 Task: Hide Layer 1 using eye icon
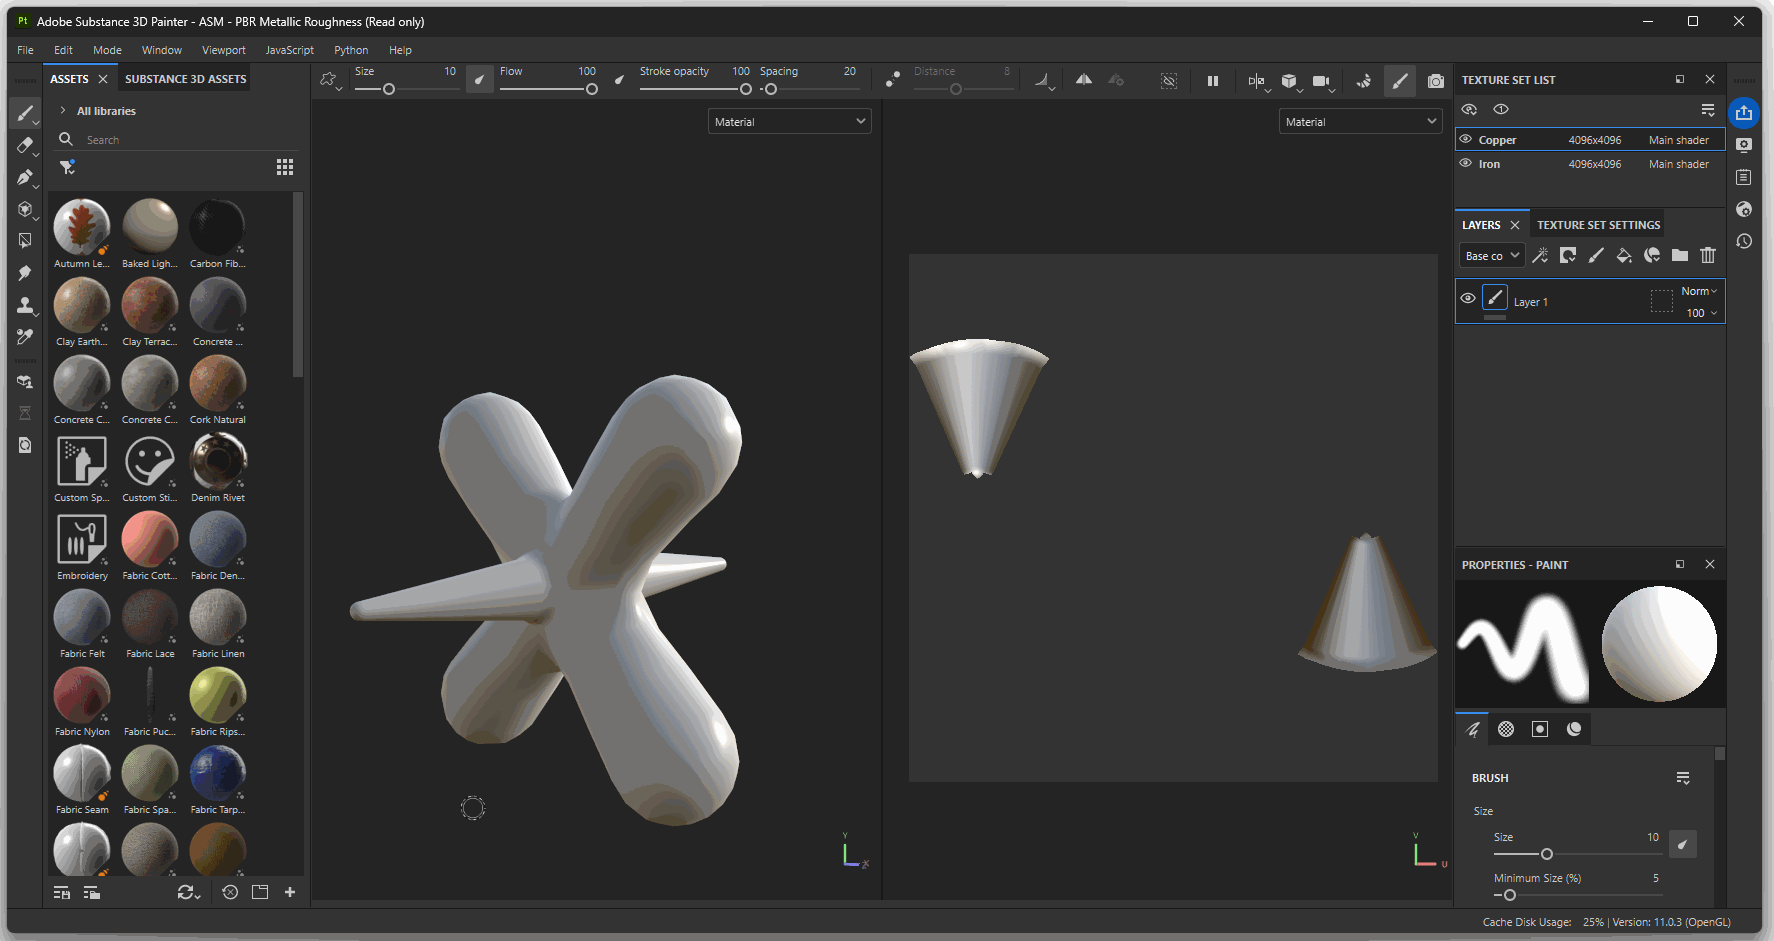[x=1467, y=299]
